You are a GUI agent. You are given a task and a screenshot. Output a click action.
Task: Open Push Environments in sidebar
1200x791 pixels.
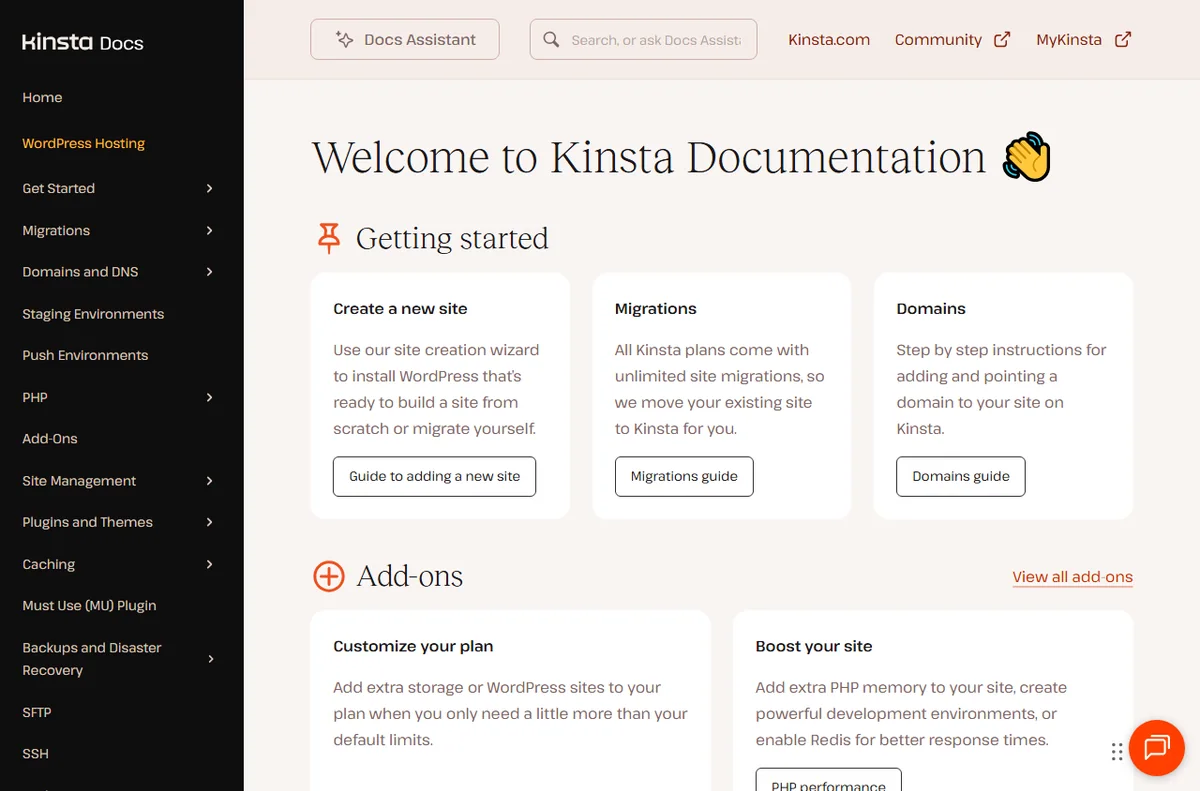click(85, 355)
